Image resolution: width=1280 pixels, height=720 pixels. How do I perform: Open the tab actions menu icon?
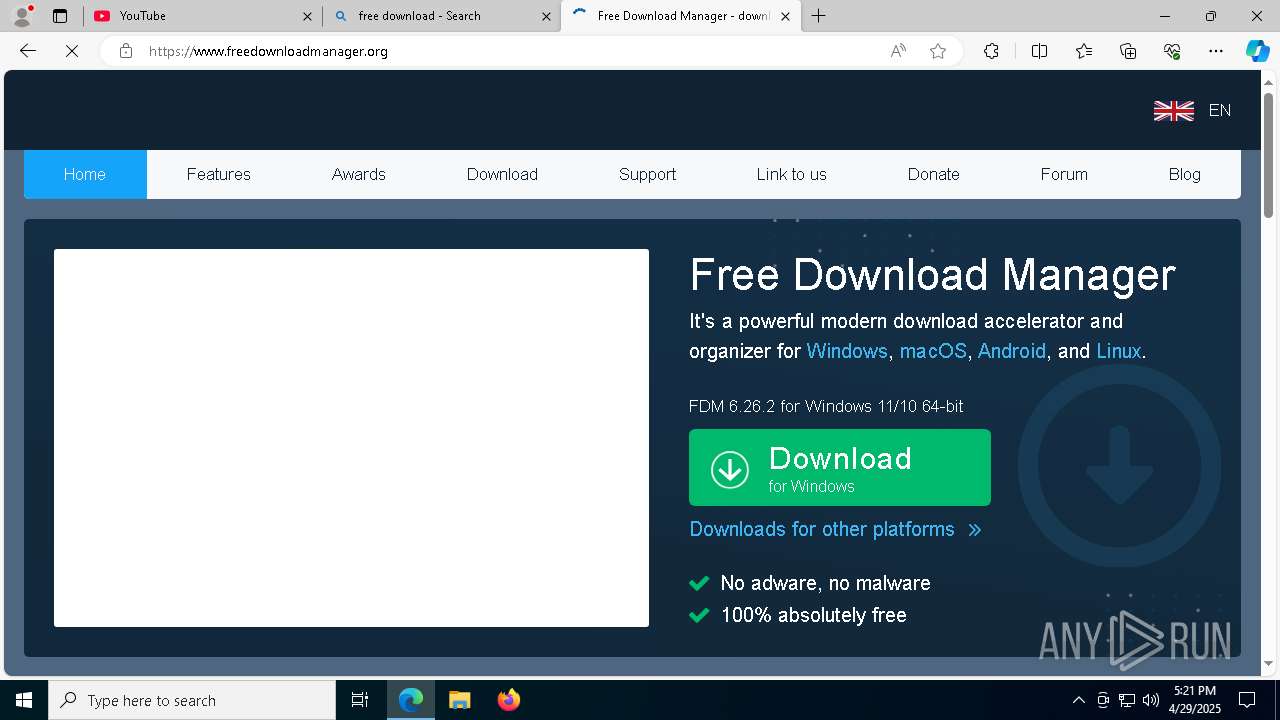click(60, 16)
